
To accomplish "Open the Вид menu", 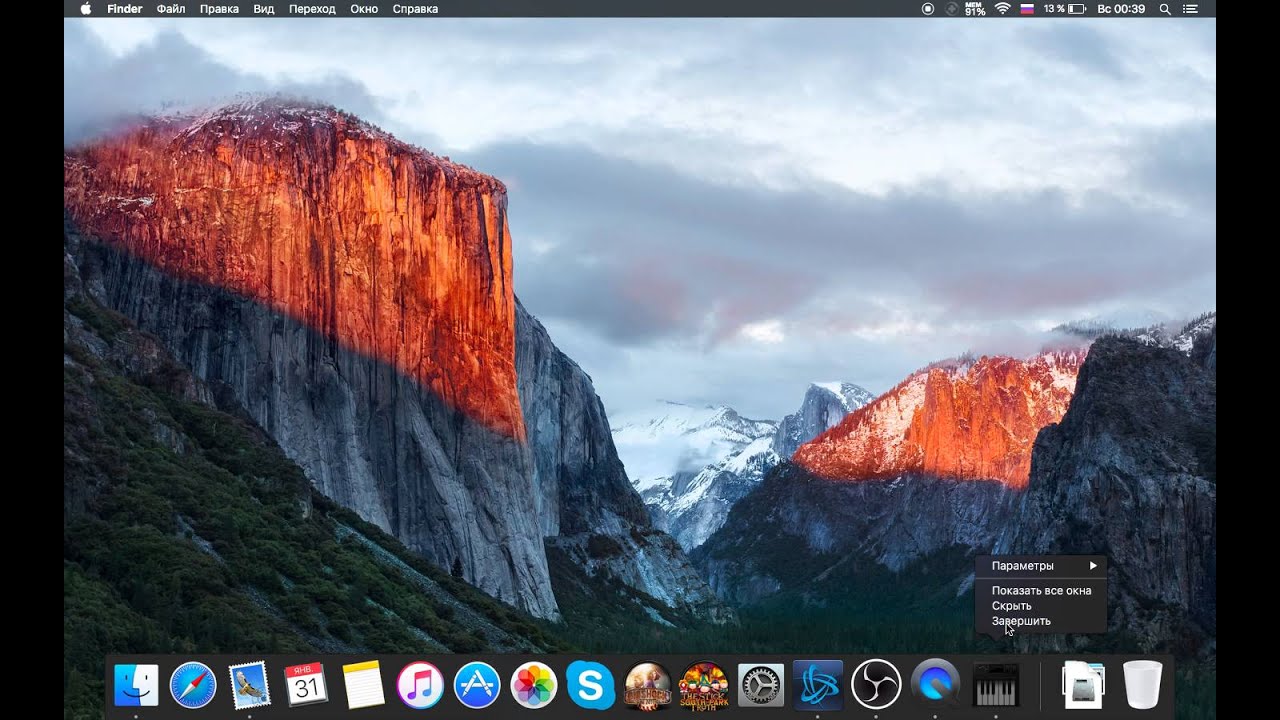I will coord(264,8).
